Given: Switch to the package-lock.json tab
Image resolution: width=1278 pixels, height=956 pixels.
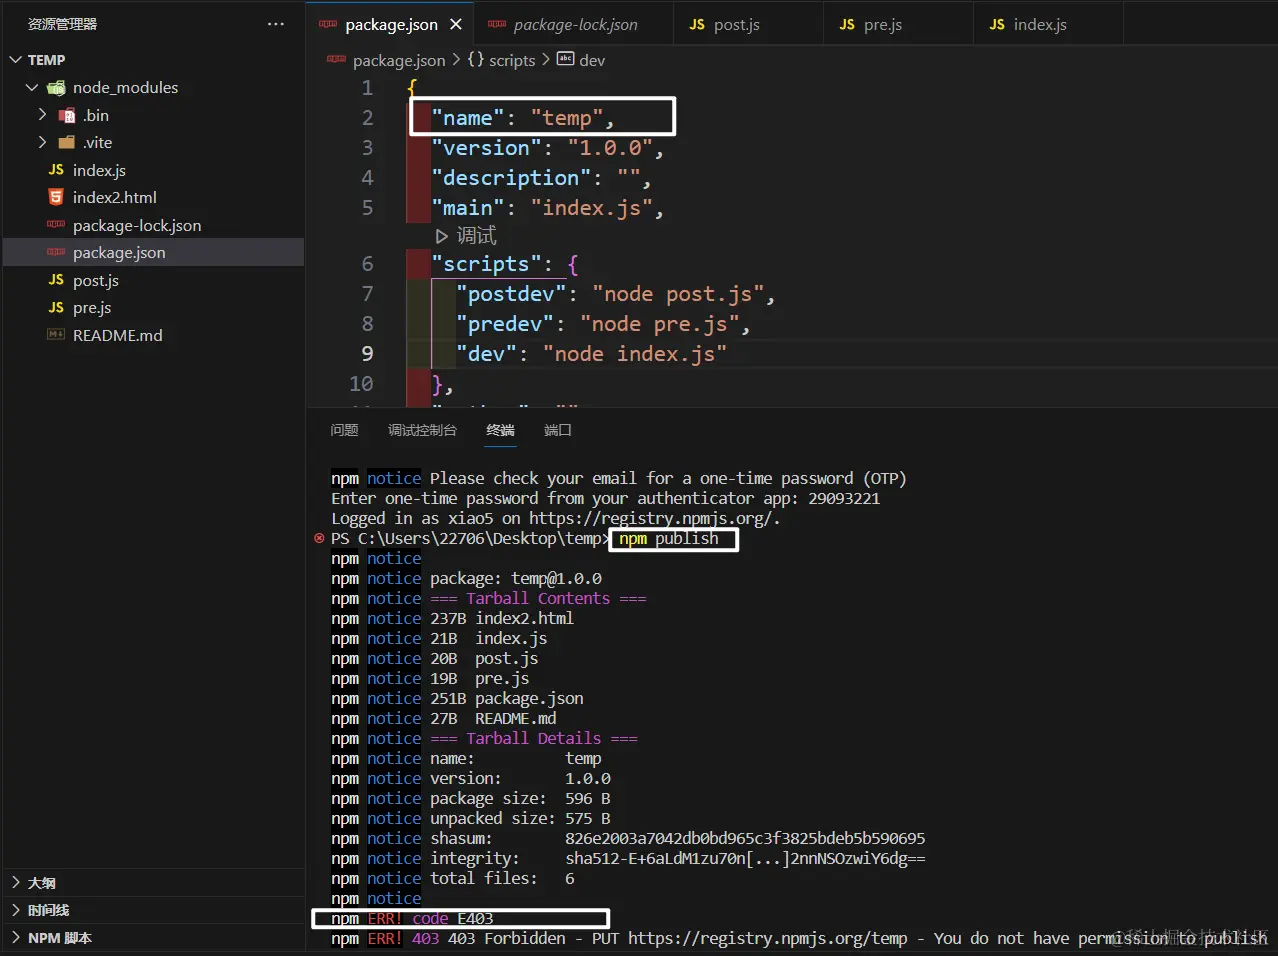Looking at the screenshot, I should [575, 24].
